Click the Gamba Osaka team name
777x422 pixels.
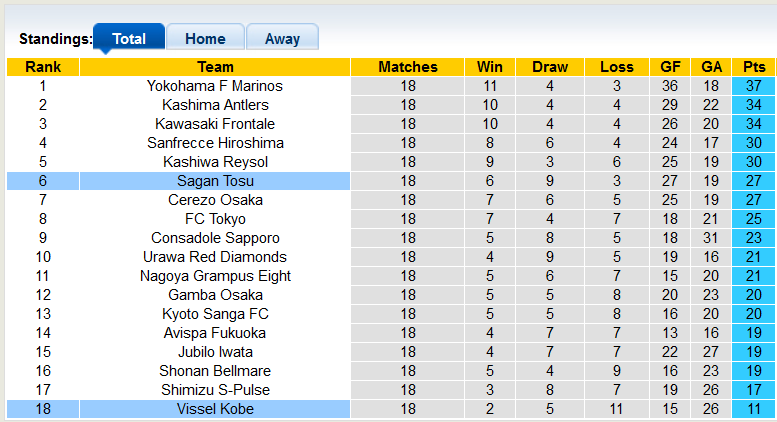coord(215,295)
